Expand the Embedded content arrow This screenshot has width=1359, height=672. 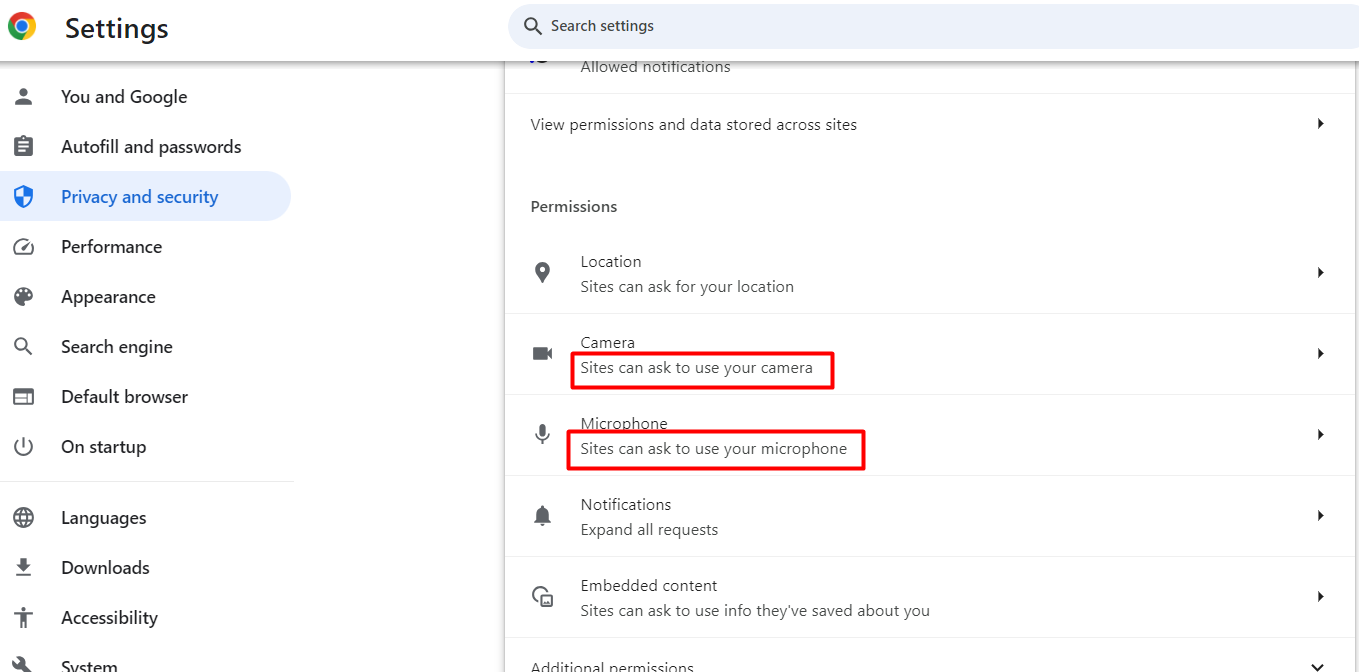click(1320, 597)
